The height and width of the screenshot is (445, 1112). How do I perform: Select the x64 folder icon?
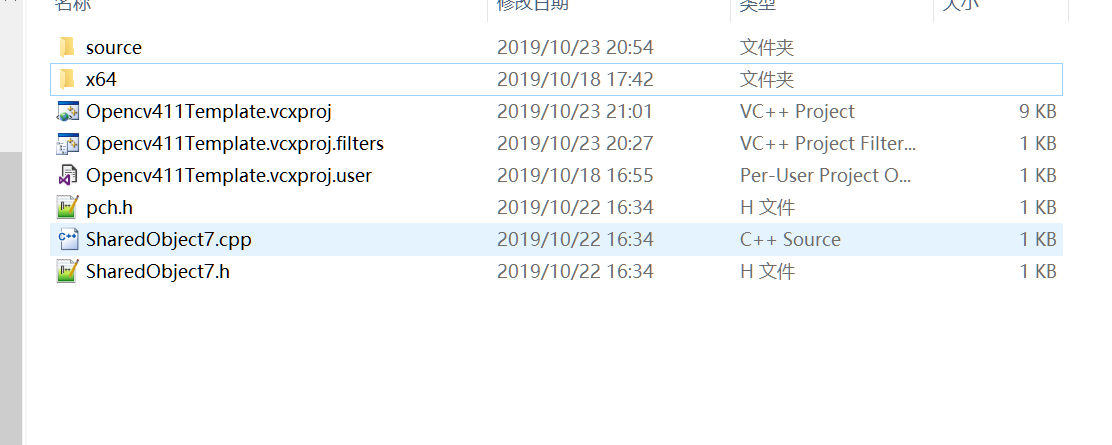67,79
